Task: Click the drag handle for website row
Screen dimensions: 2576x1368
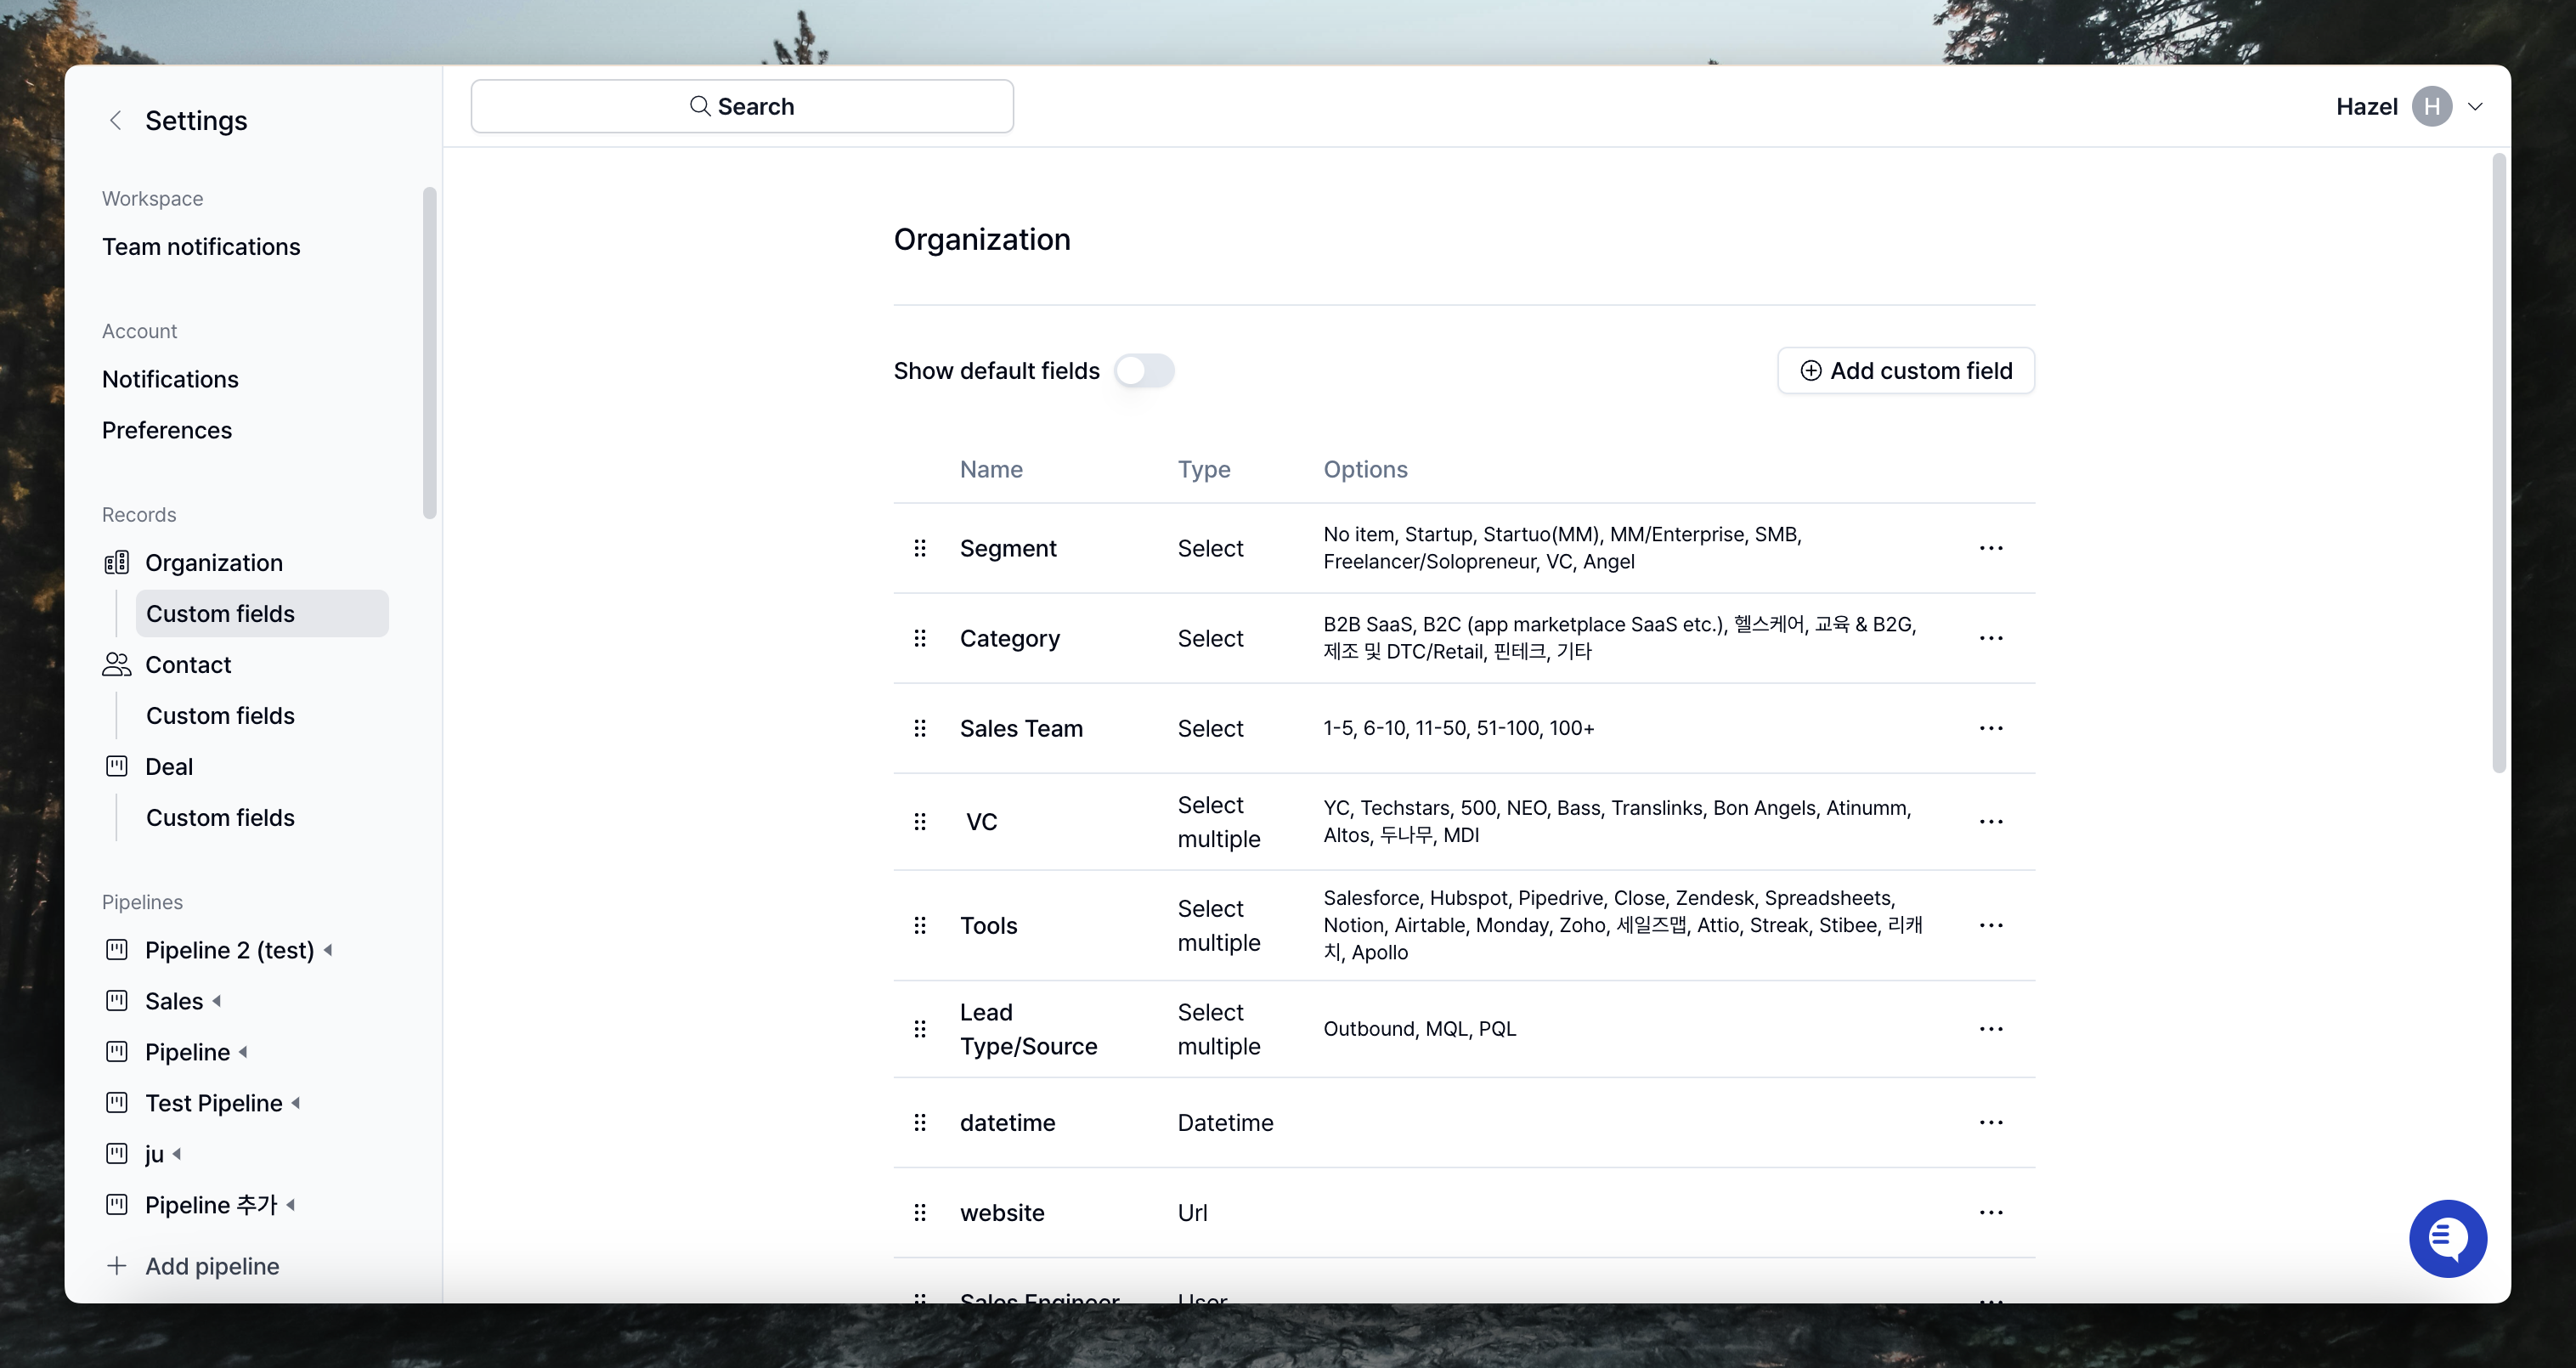Action: tap(920, 1212)
